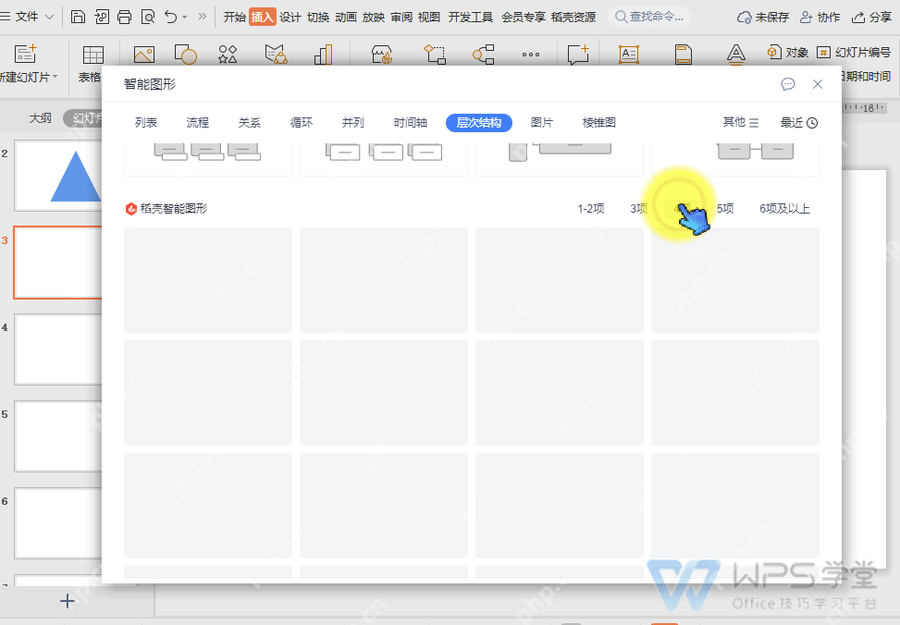The height and width of the screenshot is (625, 900).
Task: Open the 设计 ribbon tab
Action: 290,17
